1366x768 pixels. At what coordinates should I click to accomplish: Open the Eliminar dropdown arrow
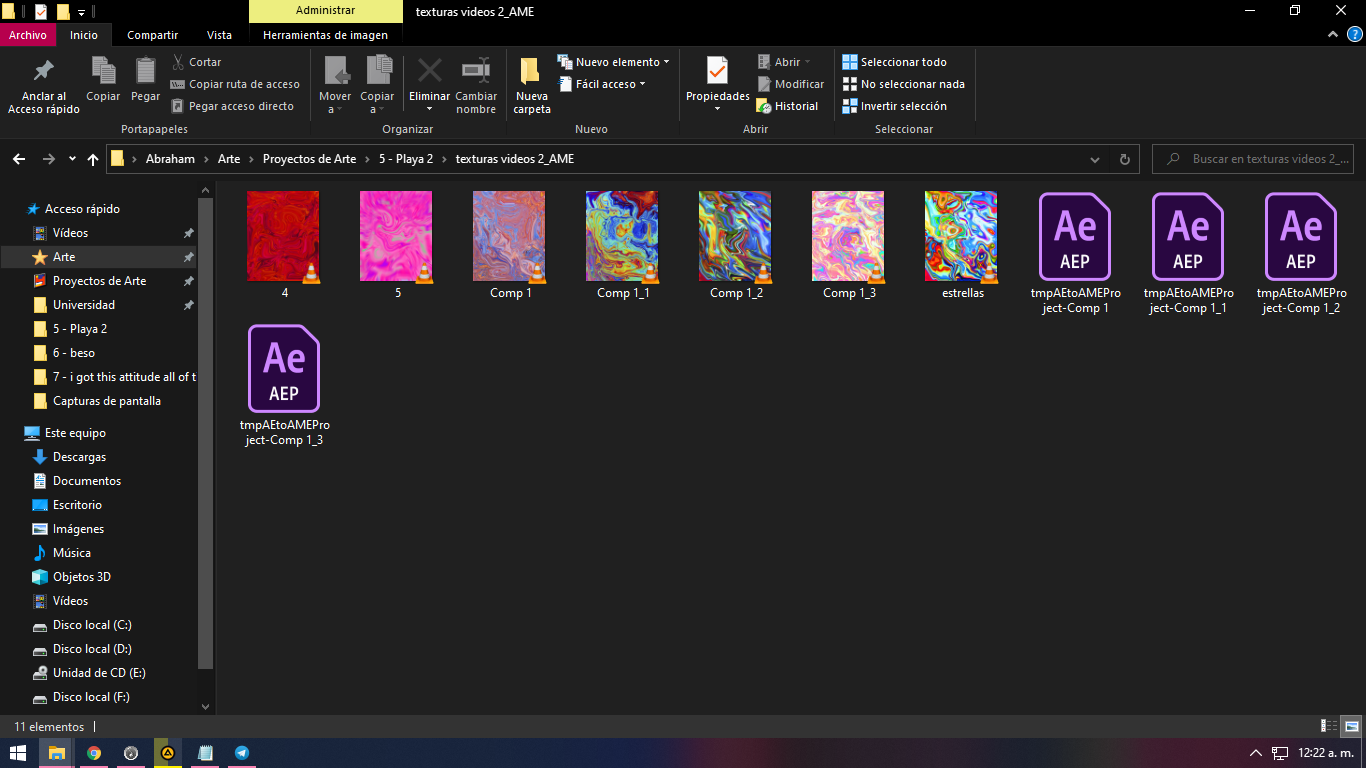429,109
